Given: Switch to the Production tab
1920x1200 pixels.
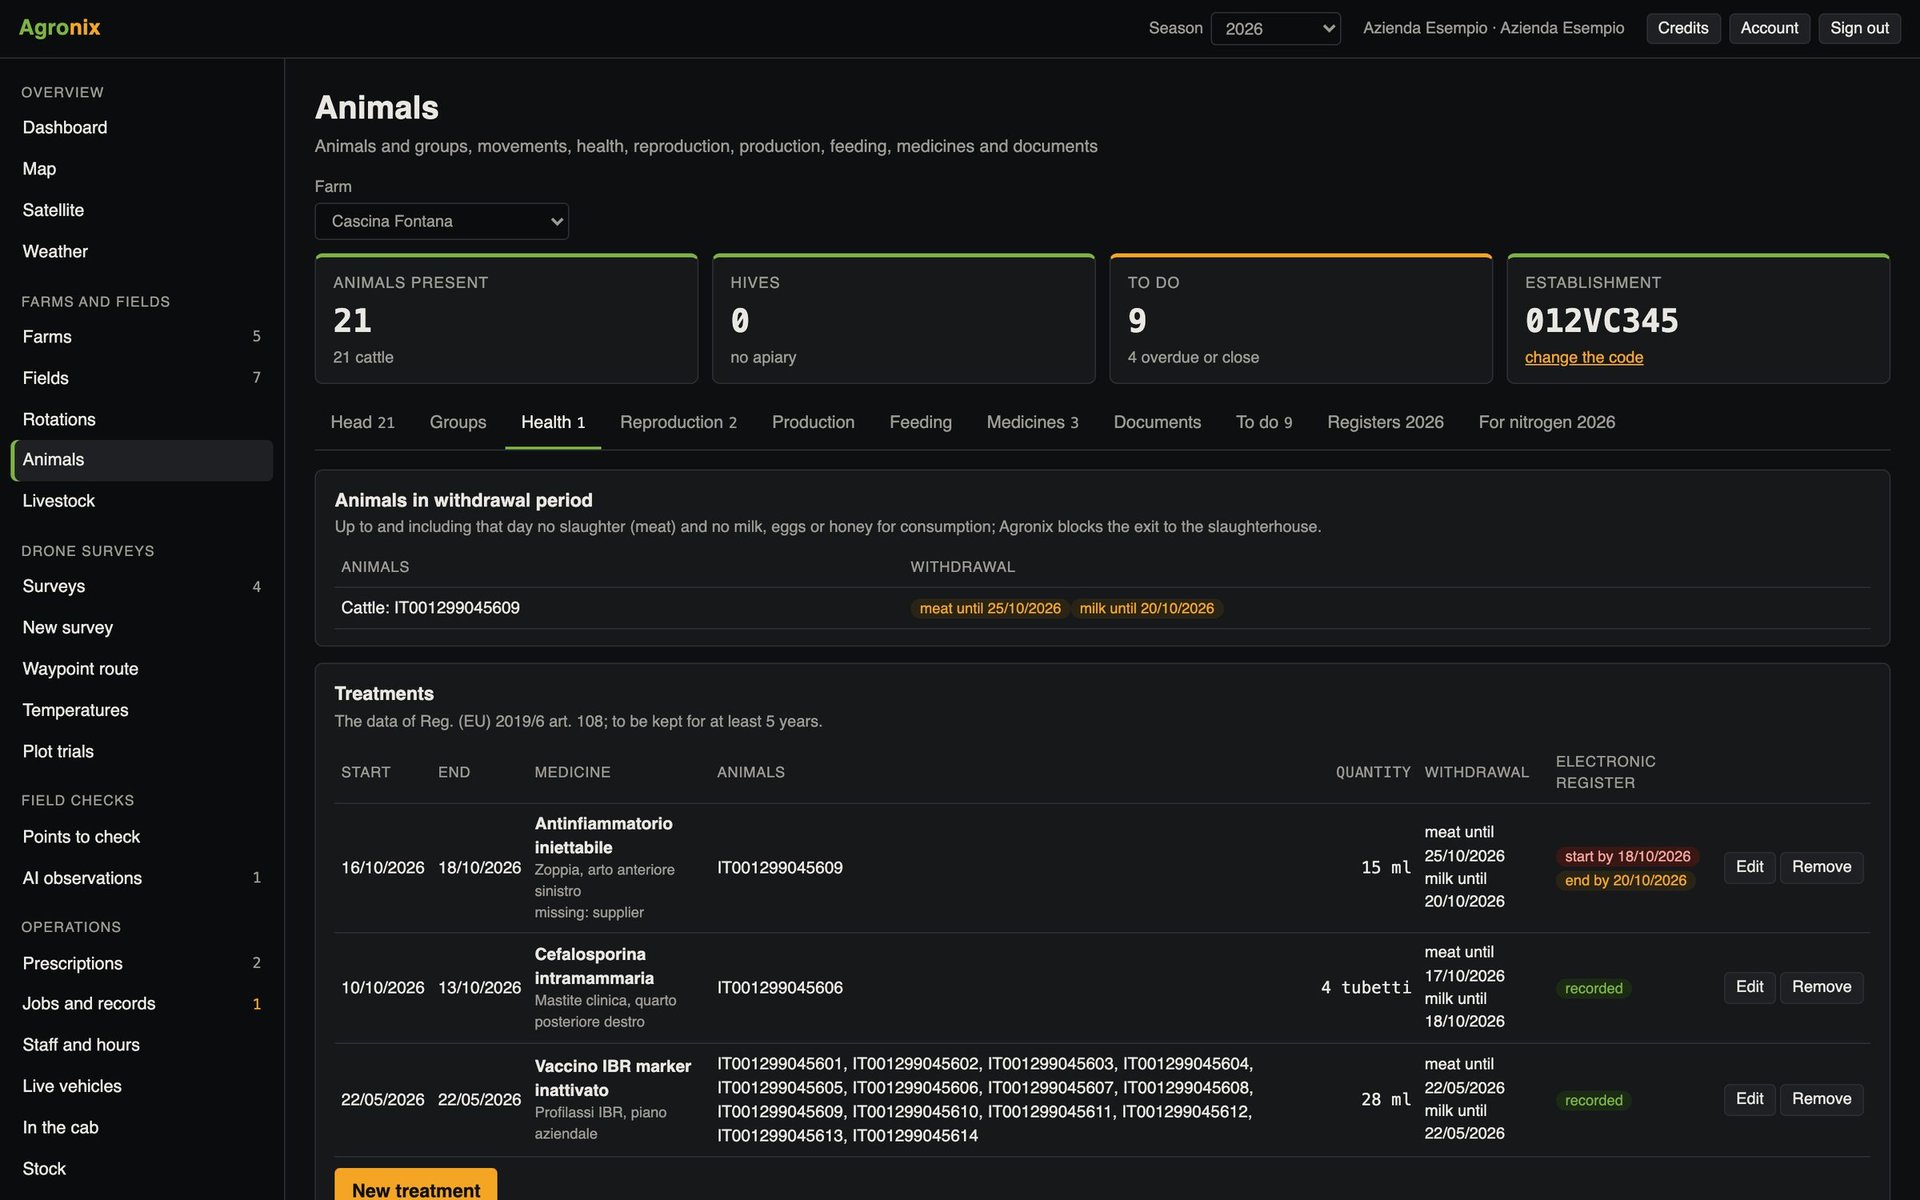Looking at the screenshot, I should point(813,422).
